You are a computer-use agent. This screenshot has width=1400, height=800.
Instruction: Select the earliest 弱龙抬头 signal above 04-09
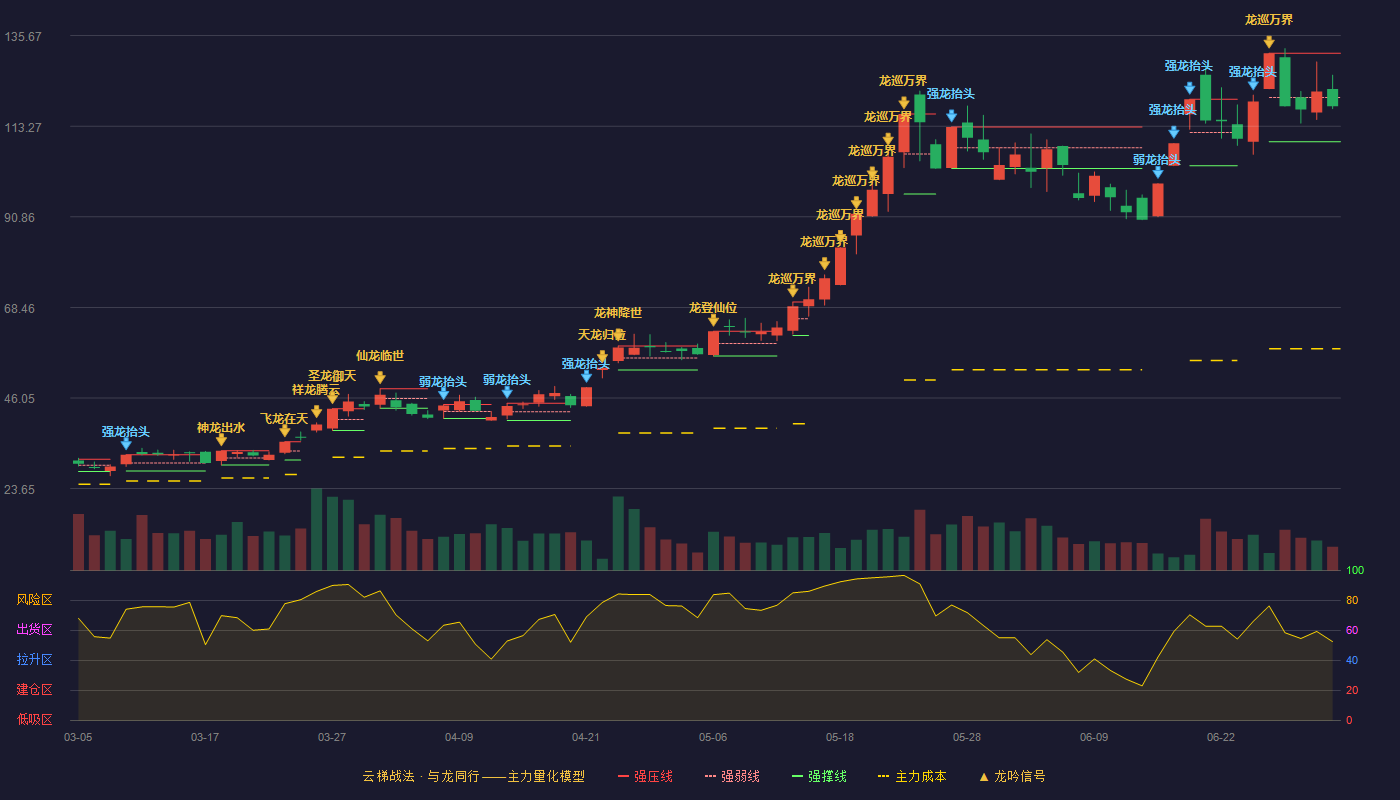coord(443,393)
